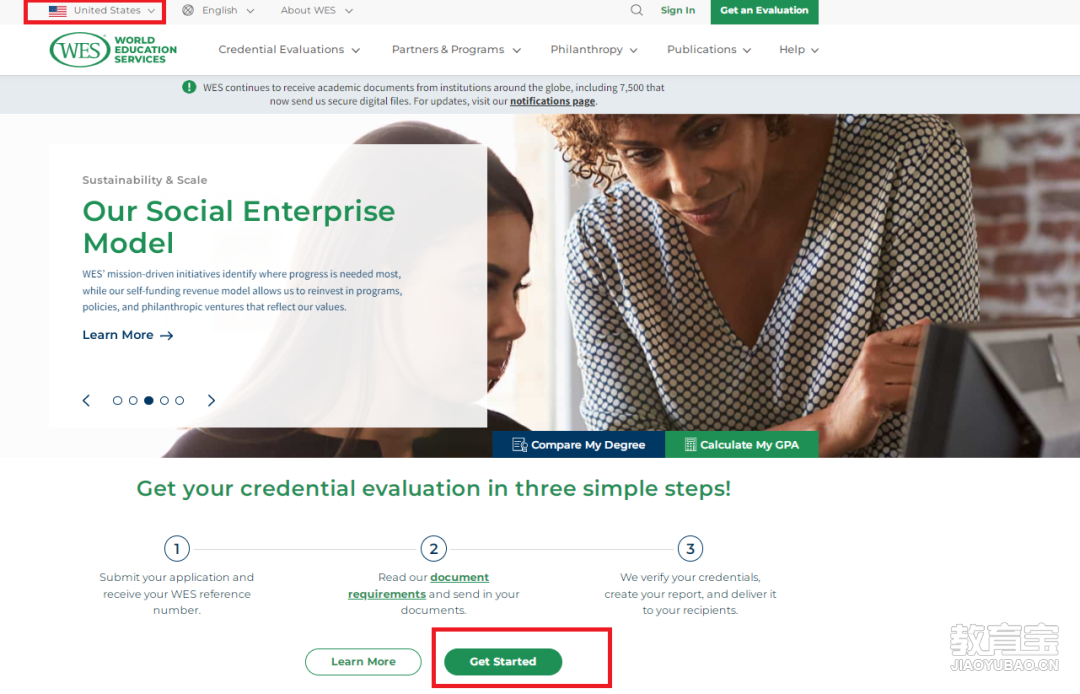This screenshot has width=1080, height=694.
Task: Expand the About WES dropdown
Action: pyautogui.click(x=316, y=10)
